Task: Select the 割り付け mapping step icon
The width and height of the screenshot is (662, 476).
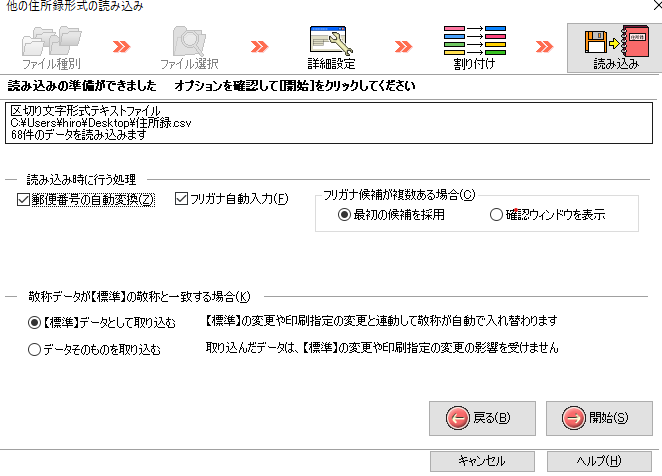Action: click(473, 41)
